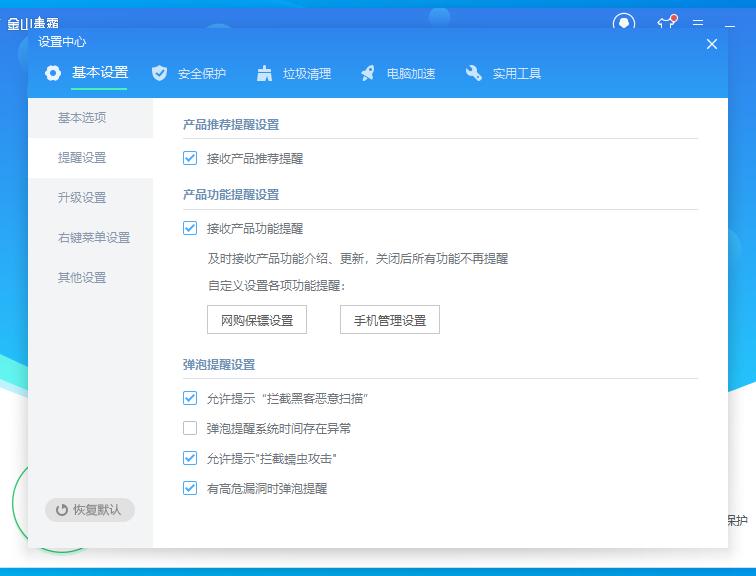This screenshot has width=756, height=576.
Task: Click the 弹泡提醒设置 heading
Action: [x=219, y=365]
